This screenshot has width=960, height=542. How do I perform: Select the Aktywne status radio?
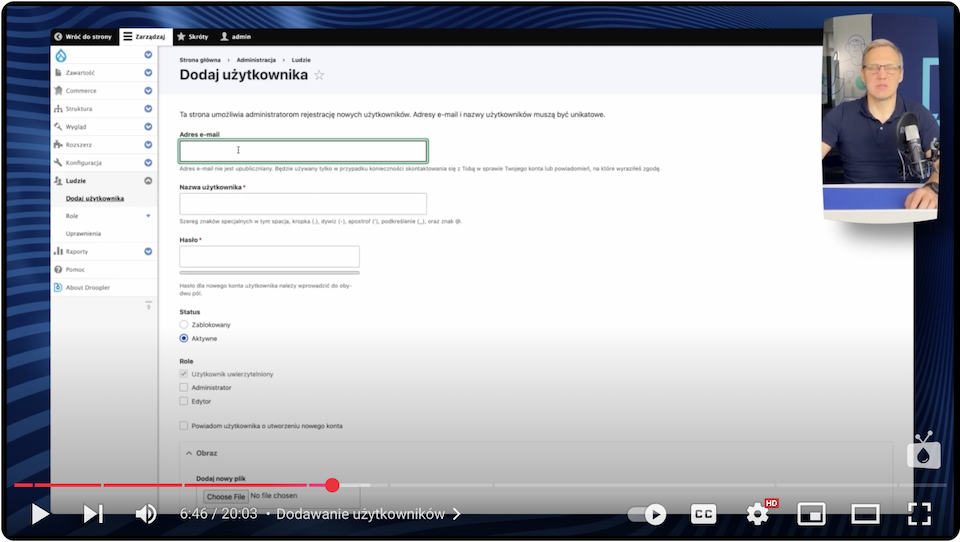[x=184, y=338]
